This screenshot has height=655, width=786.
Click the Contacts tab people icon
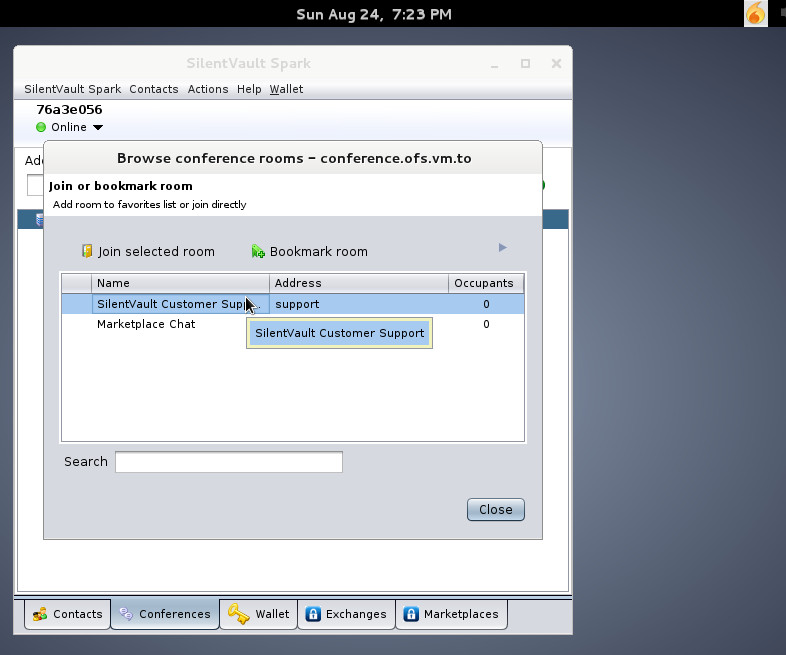tap(40, 614)
